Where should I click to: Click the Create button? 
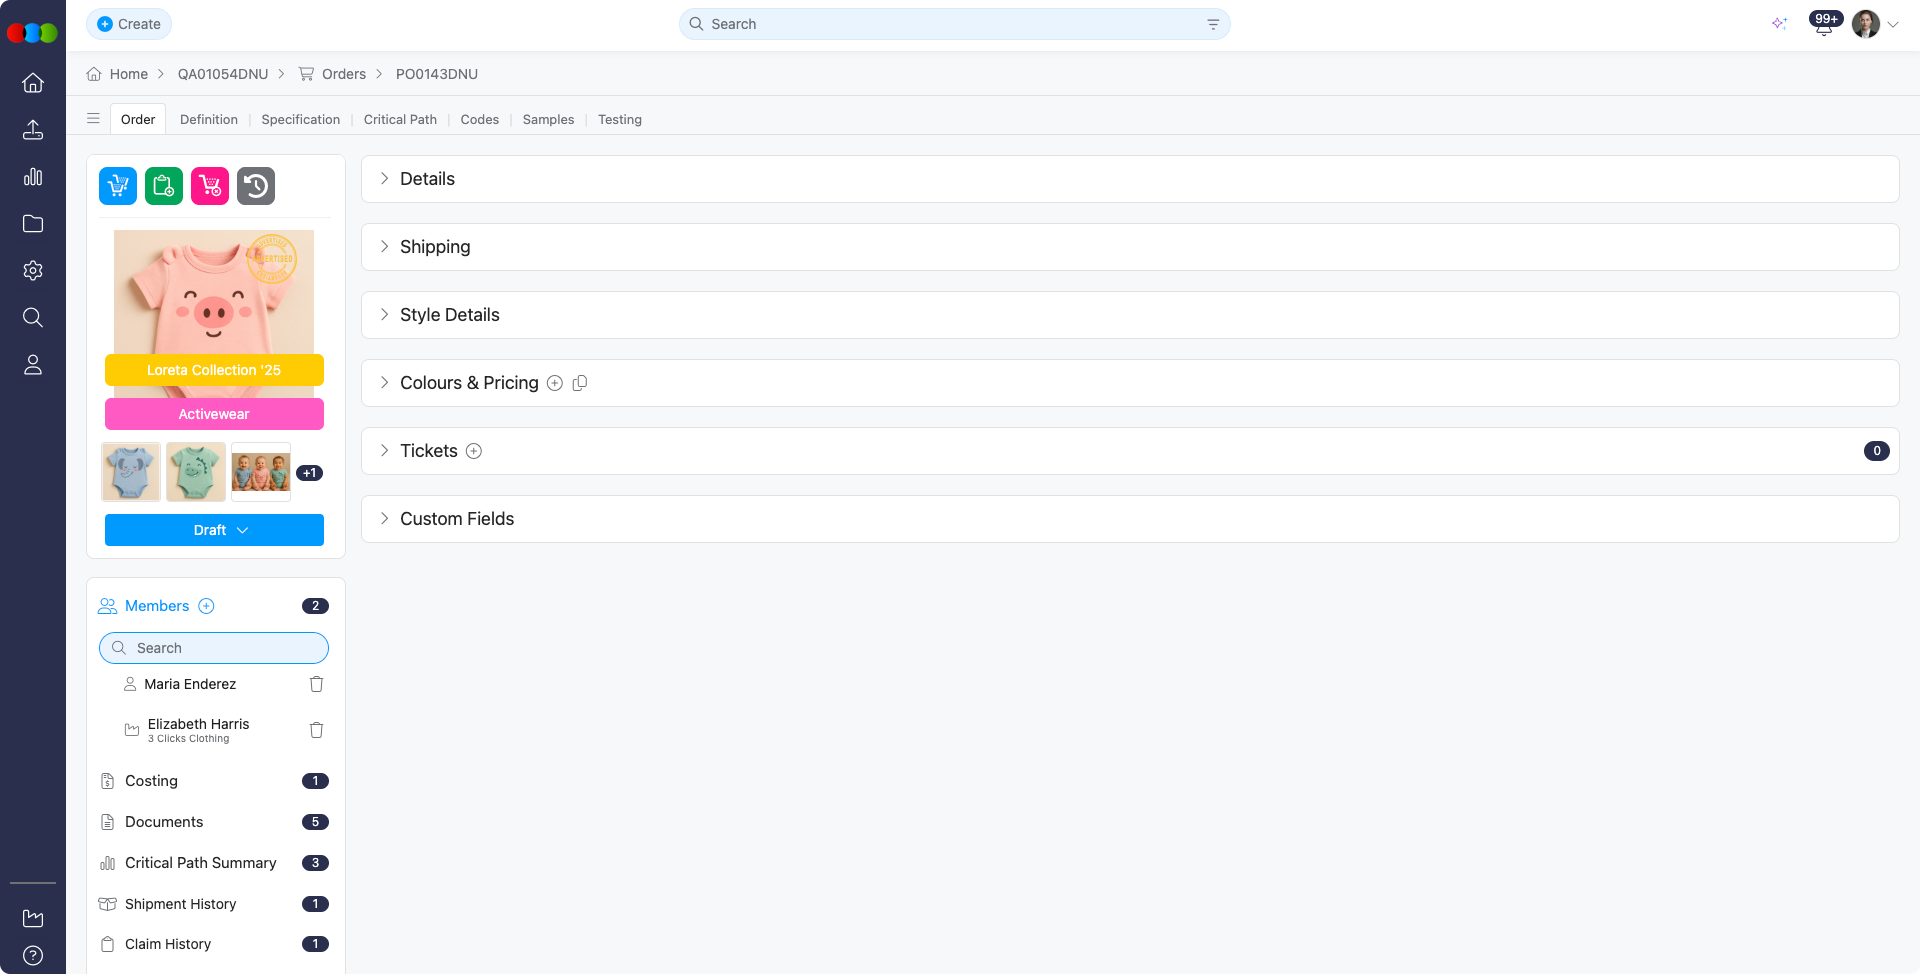(x=129, y=24)
